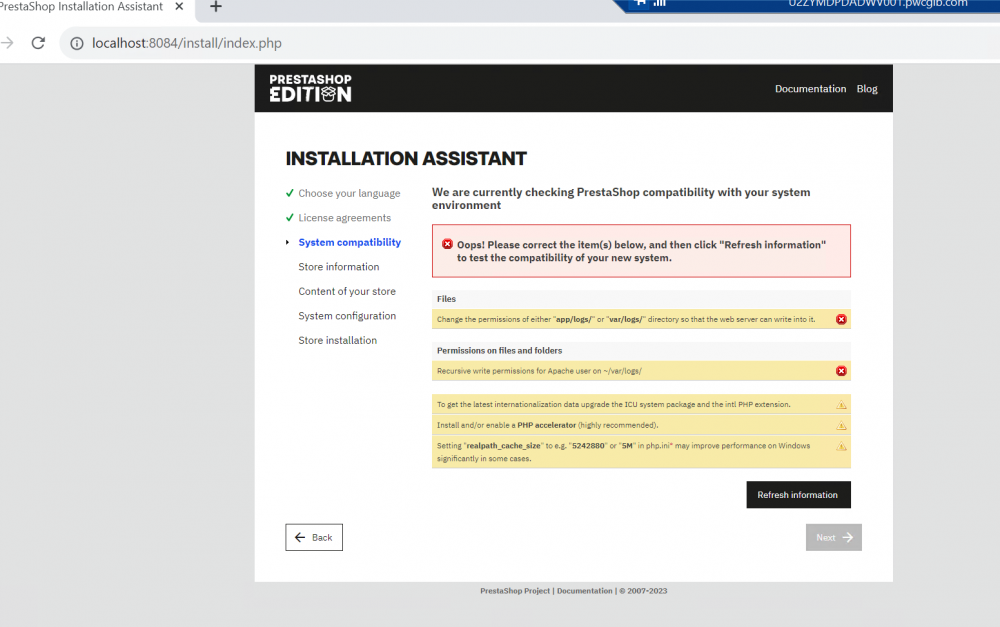Screen dimensions: 1000x627
Task: Select the Store information step
Action: 338,266
